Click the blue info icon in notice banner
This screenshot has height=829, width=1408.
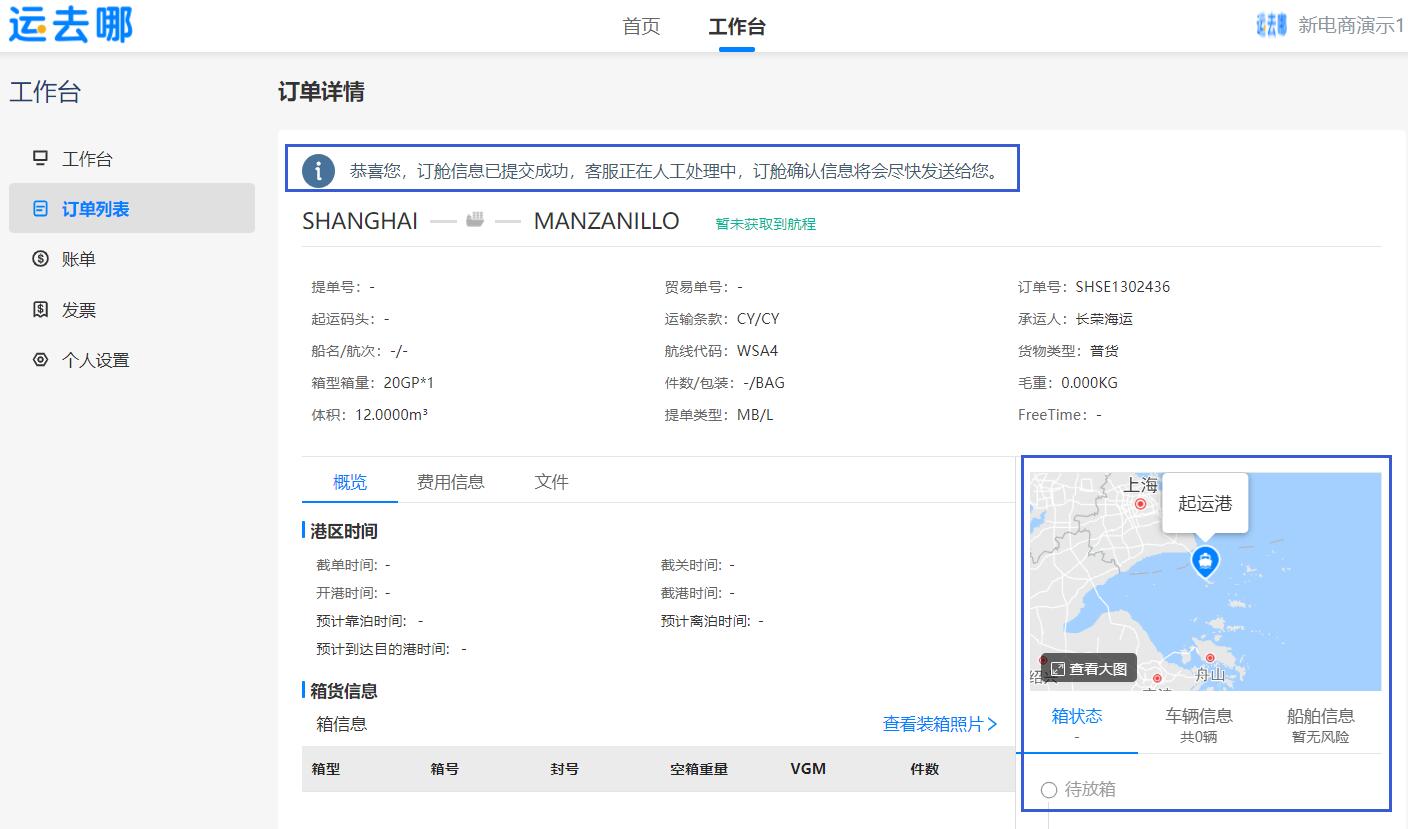pyautogui.click(x=318, y=171)
